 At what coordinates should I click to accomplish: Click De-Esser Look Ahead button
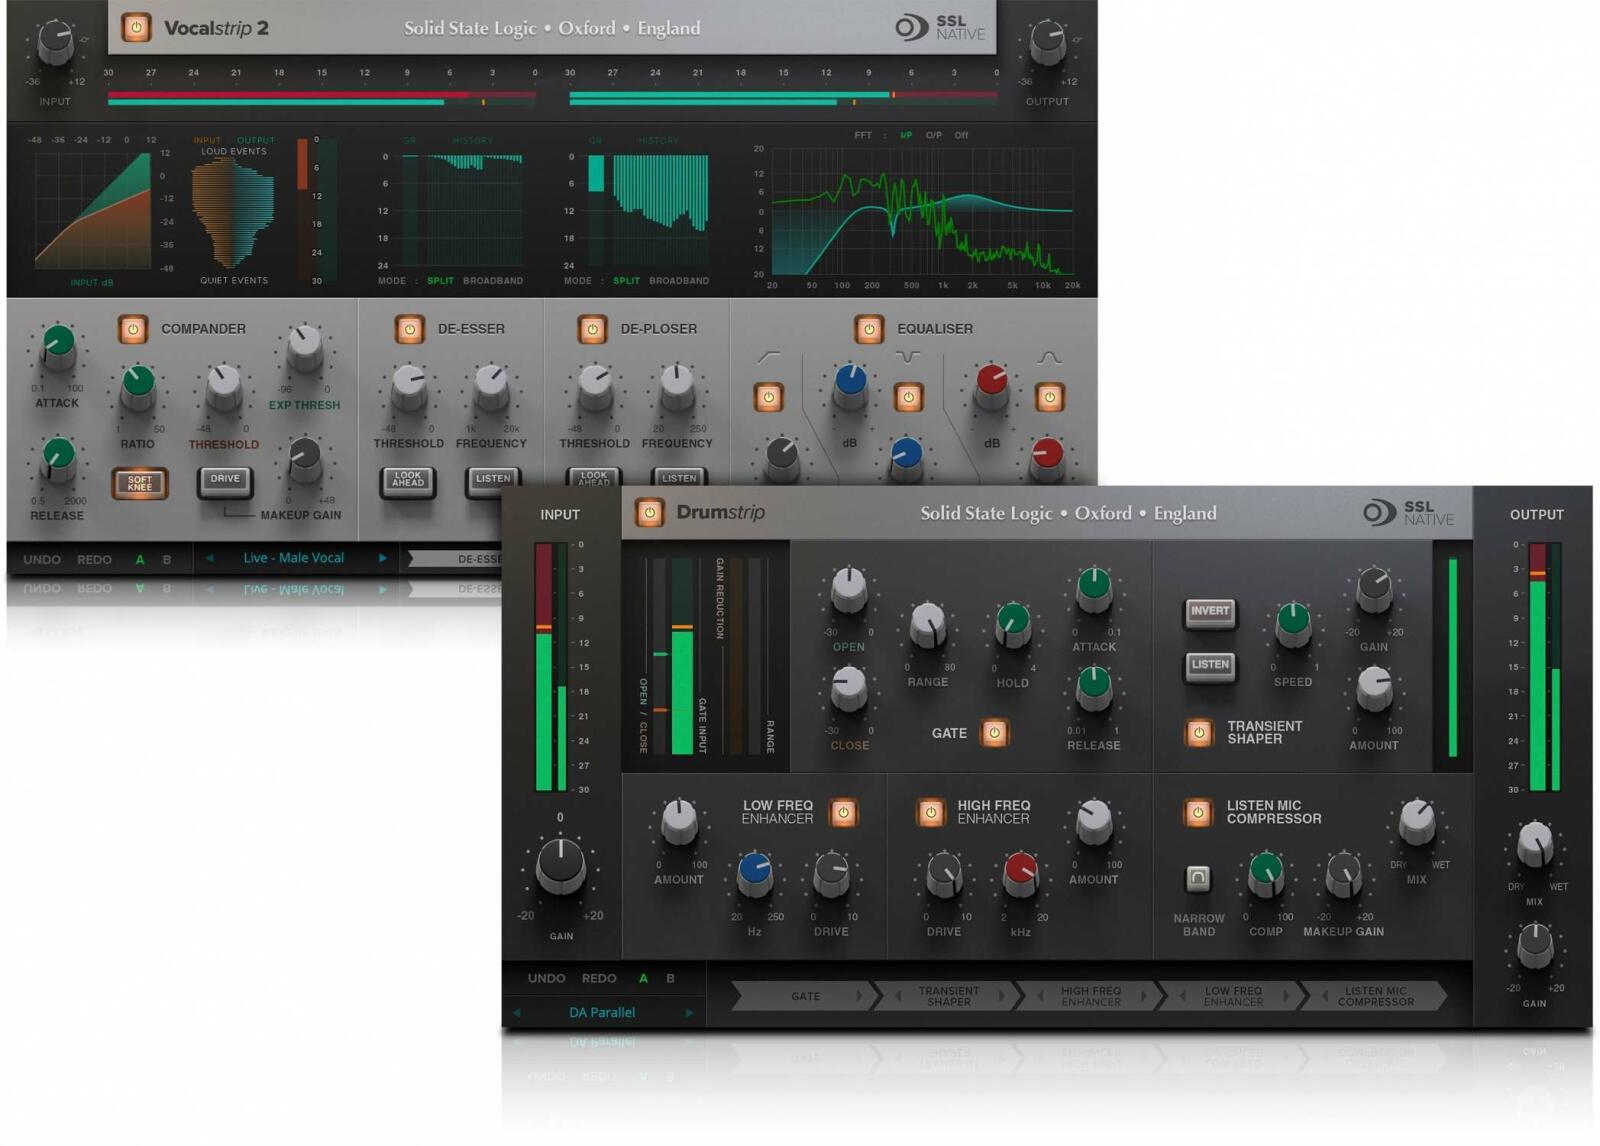click(x=408, y=481)
